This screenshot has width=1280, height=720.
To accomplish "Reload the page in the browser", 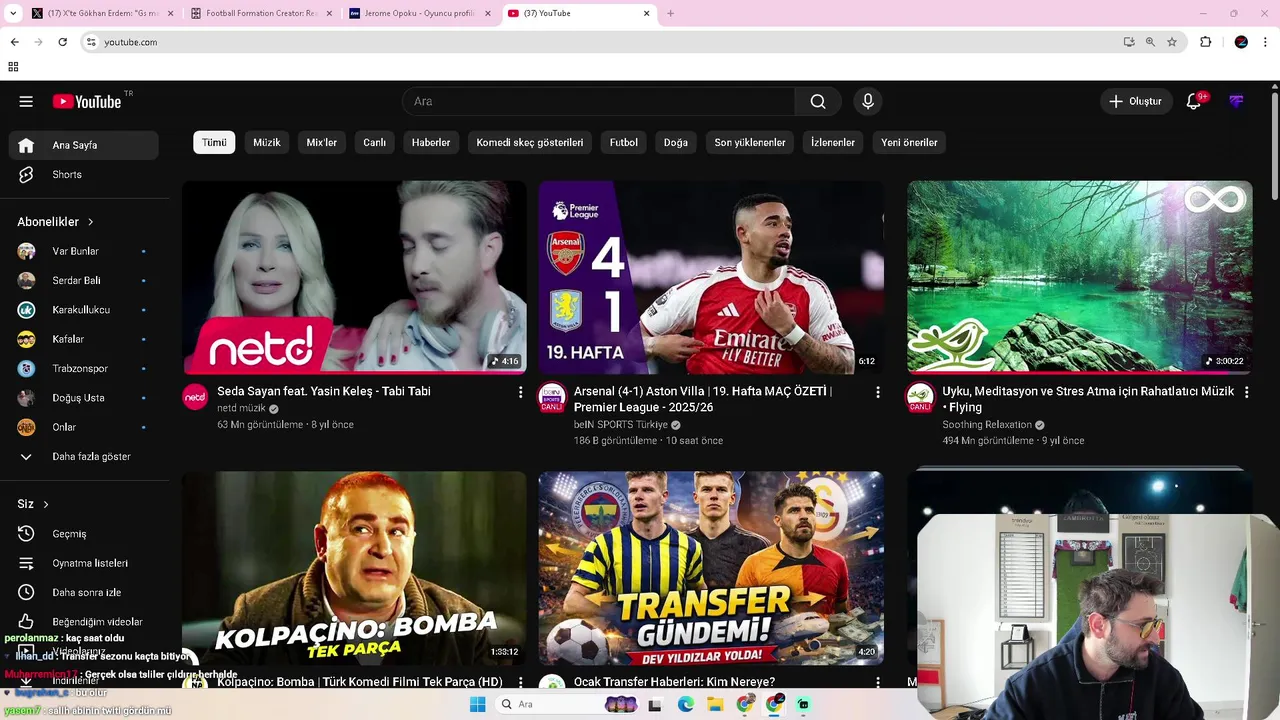I will (62, 42).
